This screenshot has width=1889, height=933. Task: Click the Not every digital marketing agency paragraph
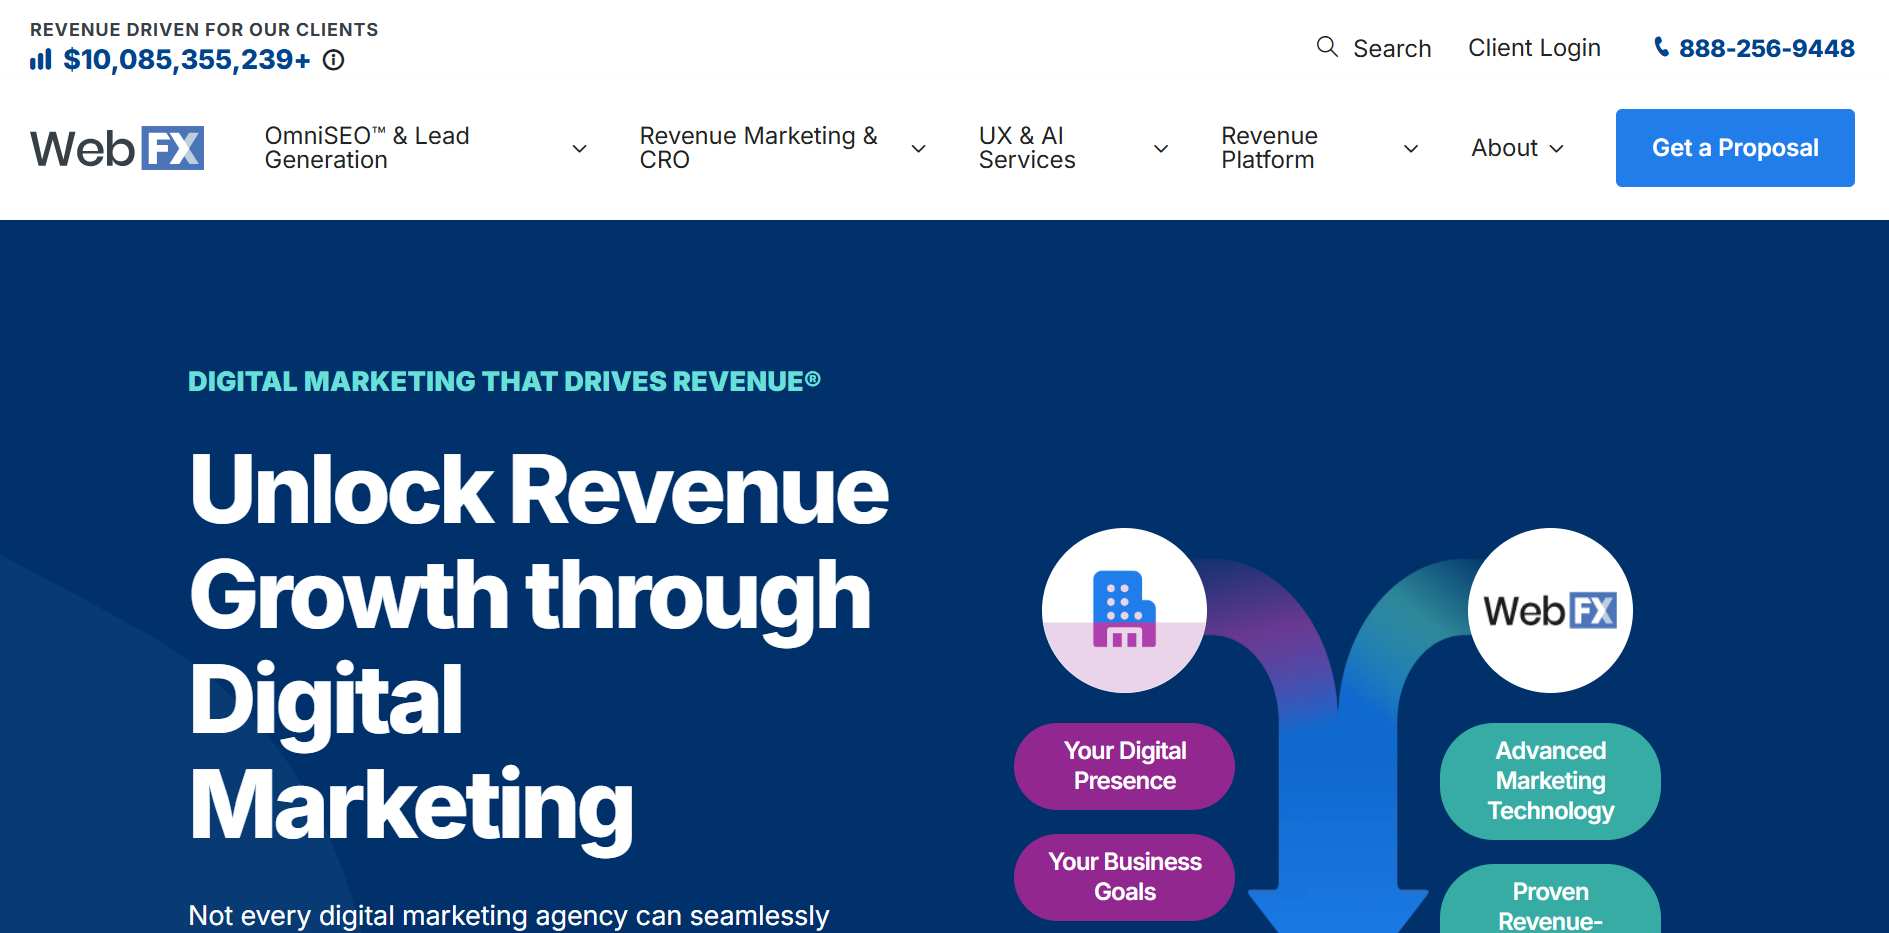pyautogui.click(x=509, y=915)
